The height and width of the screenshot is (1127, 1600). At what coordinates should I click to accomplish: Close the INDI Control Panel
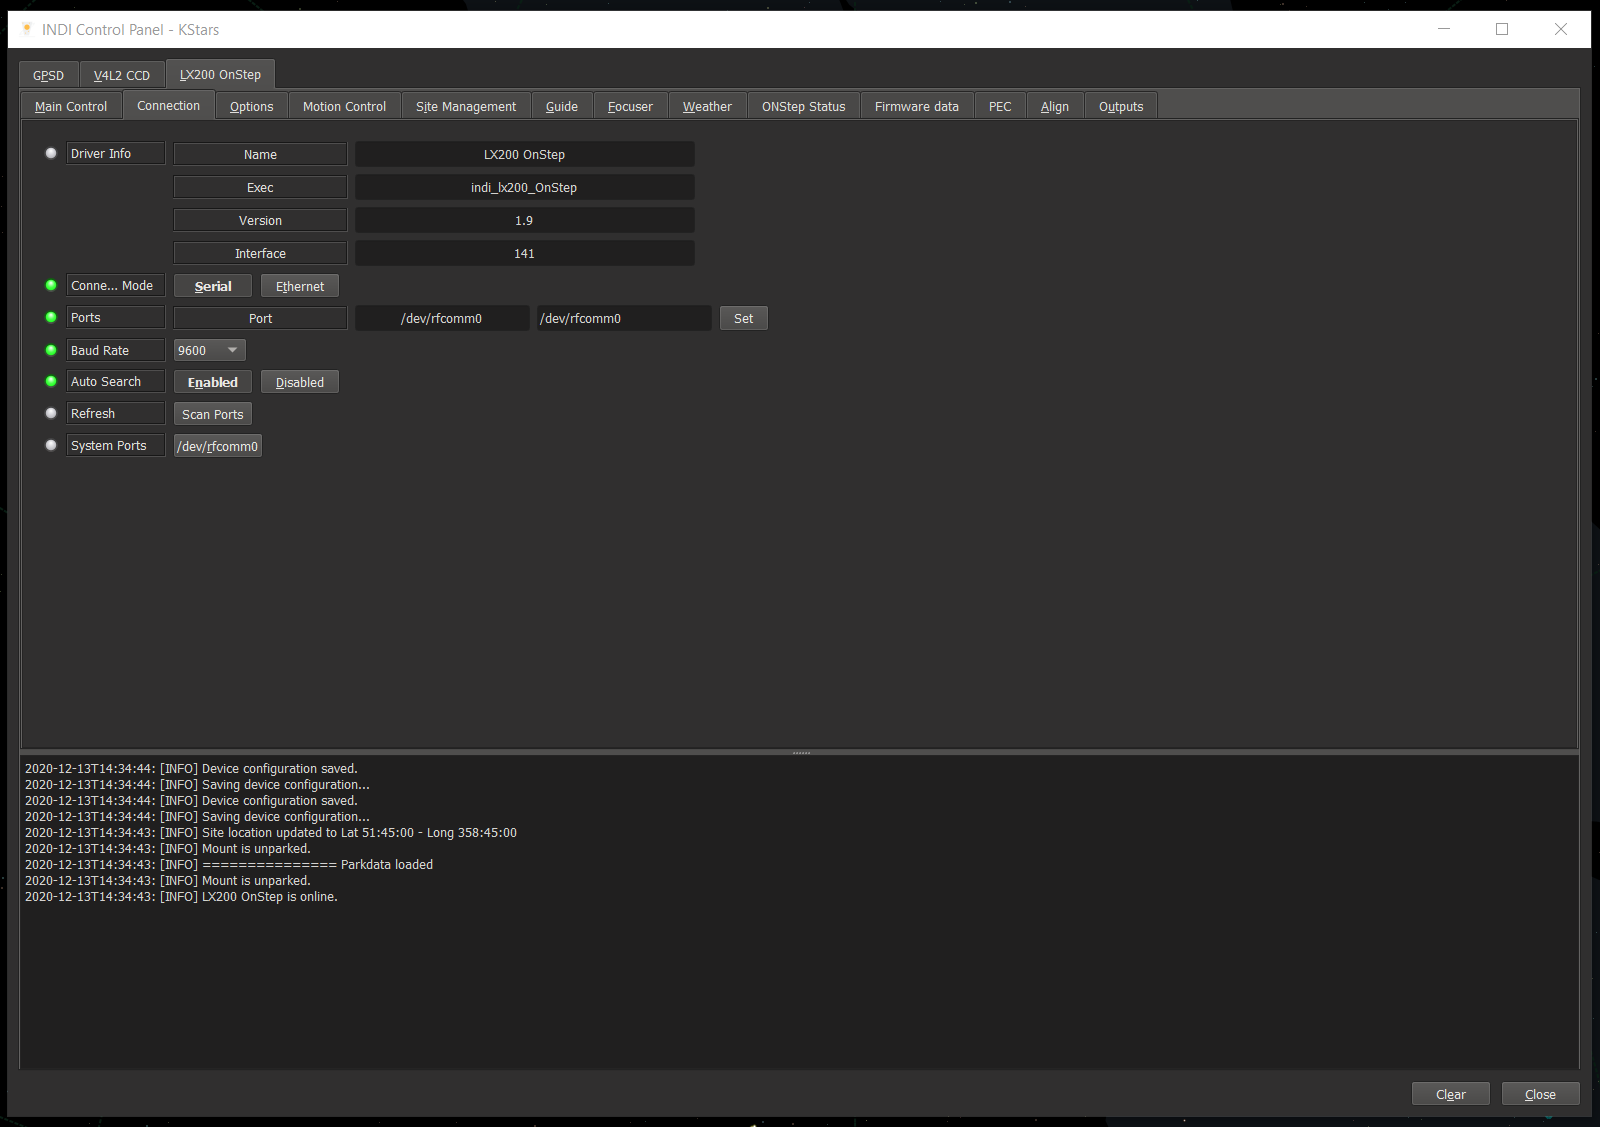point(1541,1094)
